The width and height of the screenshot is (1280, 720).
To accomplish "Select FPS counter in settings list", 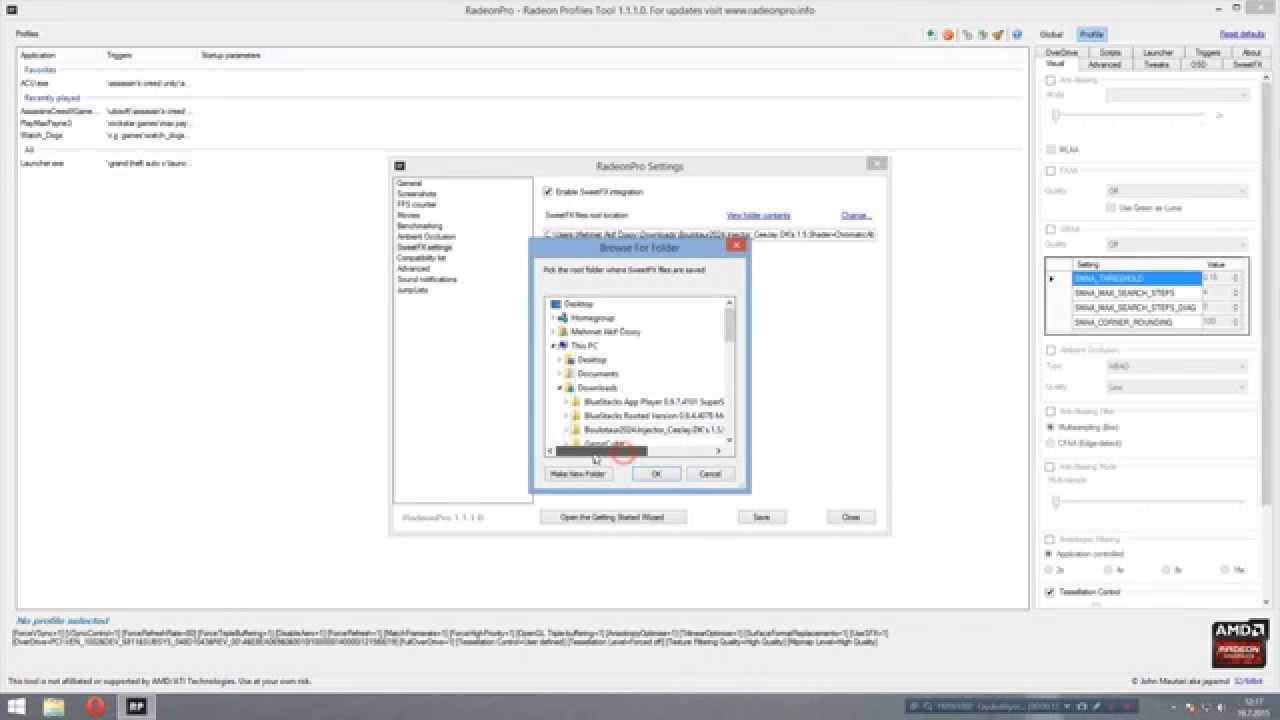I will click(x=416, y=204).
